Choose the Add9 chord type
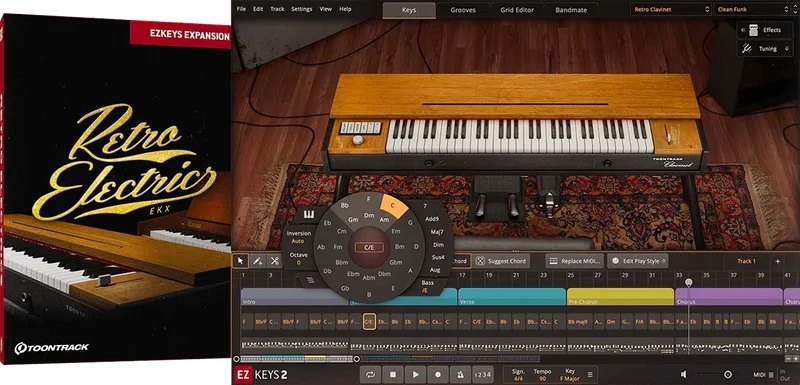This screenshot has height=385, width=800. point(432,219)
